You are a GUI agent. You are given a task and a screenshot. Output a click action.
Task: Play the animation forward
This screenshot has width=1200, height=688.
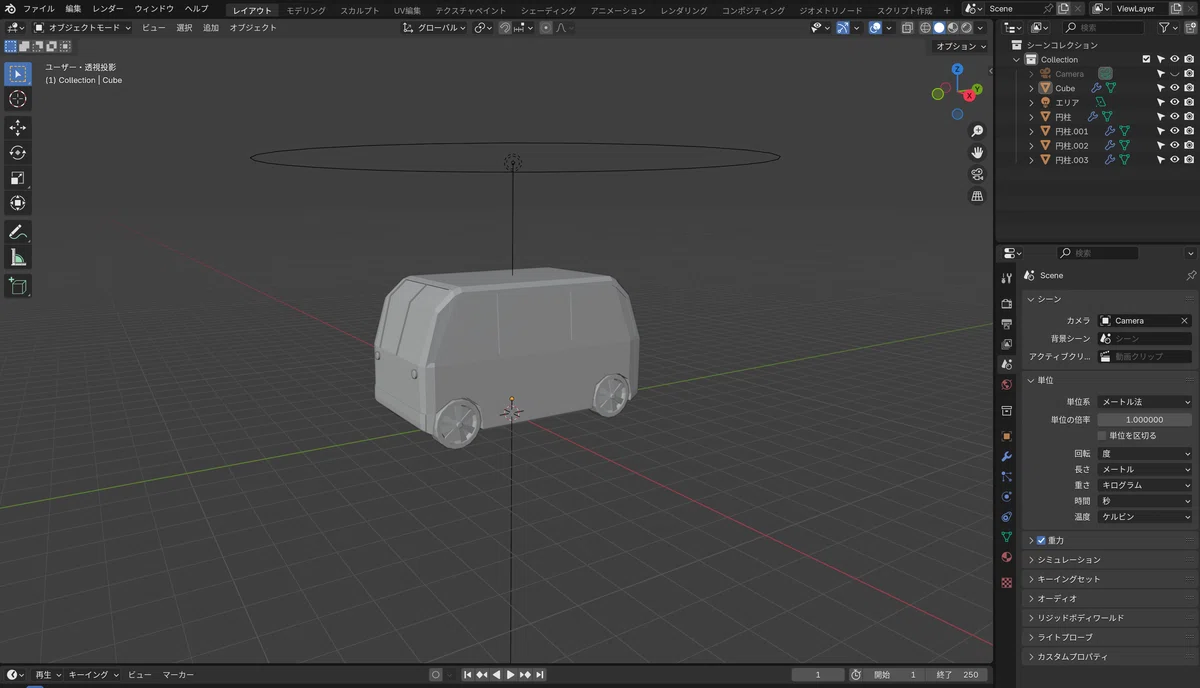[x=511, y=675]
